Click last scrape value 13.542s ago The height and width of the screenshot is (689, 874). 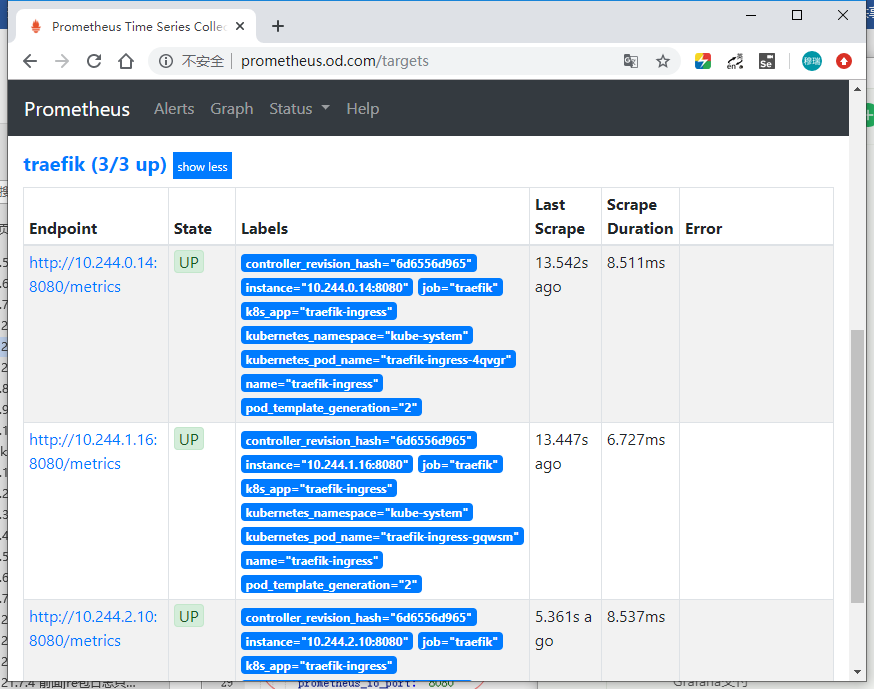pos(561,275)
